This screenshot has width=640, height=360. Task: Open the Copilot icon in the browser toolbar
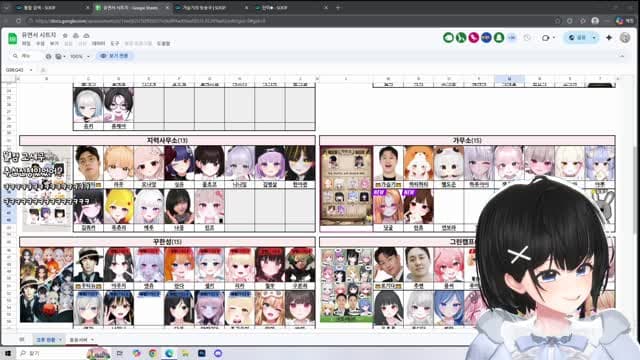(619, 21)
